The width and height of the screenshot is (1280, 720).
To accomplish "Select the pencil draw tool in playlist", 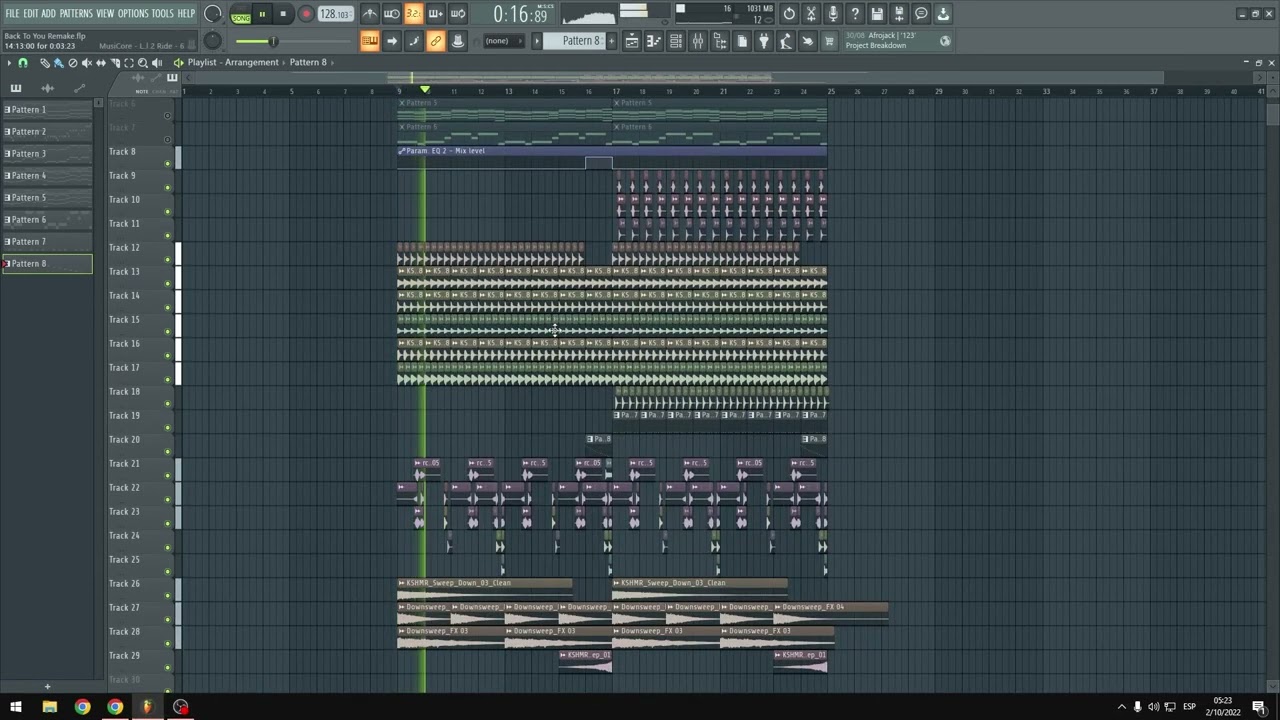I will pos(44,63).
